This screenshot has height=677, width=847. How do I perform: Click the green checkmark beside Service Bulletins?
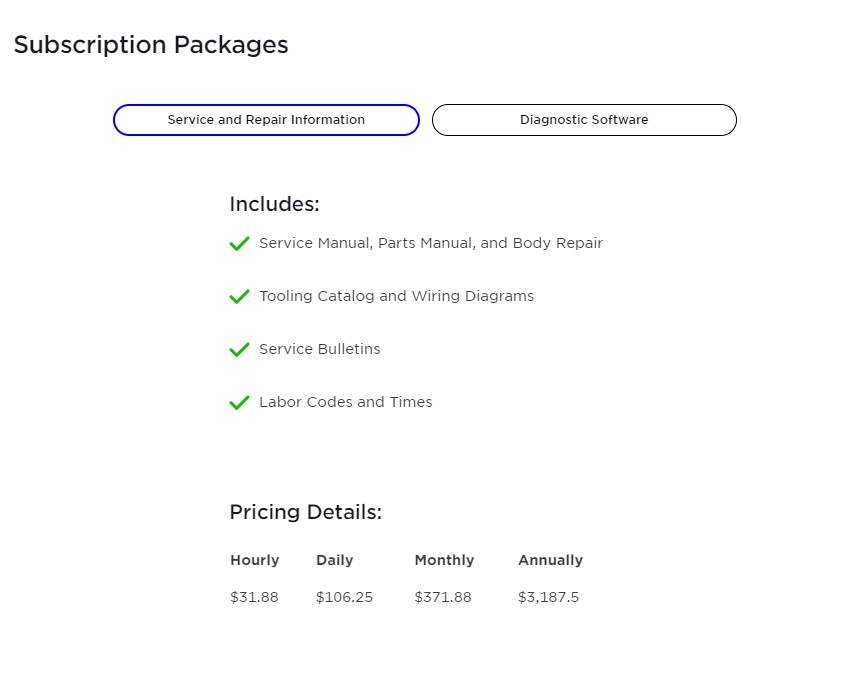click(239, 350)
